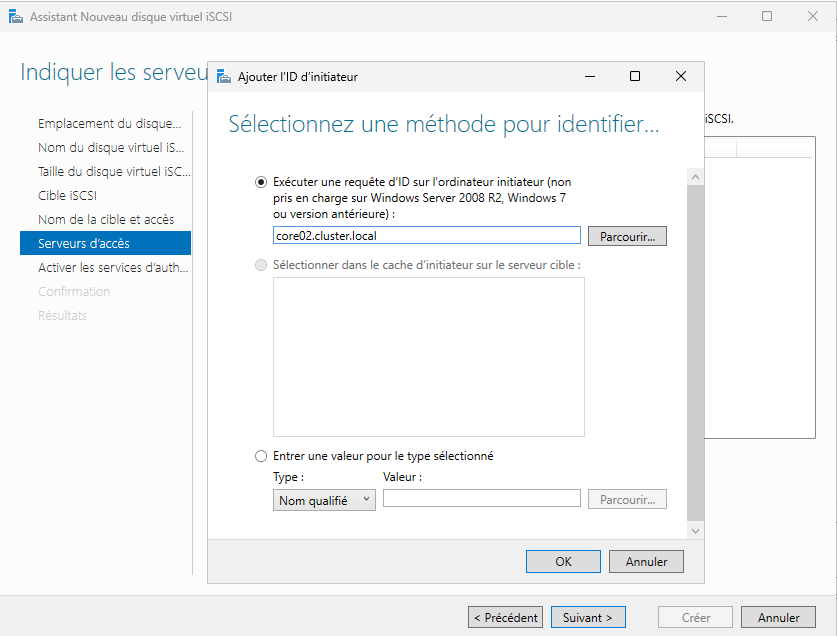
Task: Close the Ajouter l'ID d'initiateur dialog
Action: (x=680, y=76)
